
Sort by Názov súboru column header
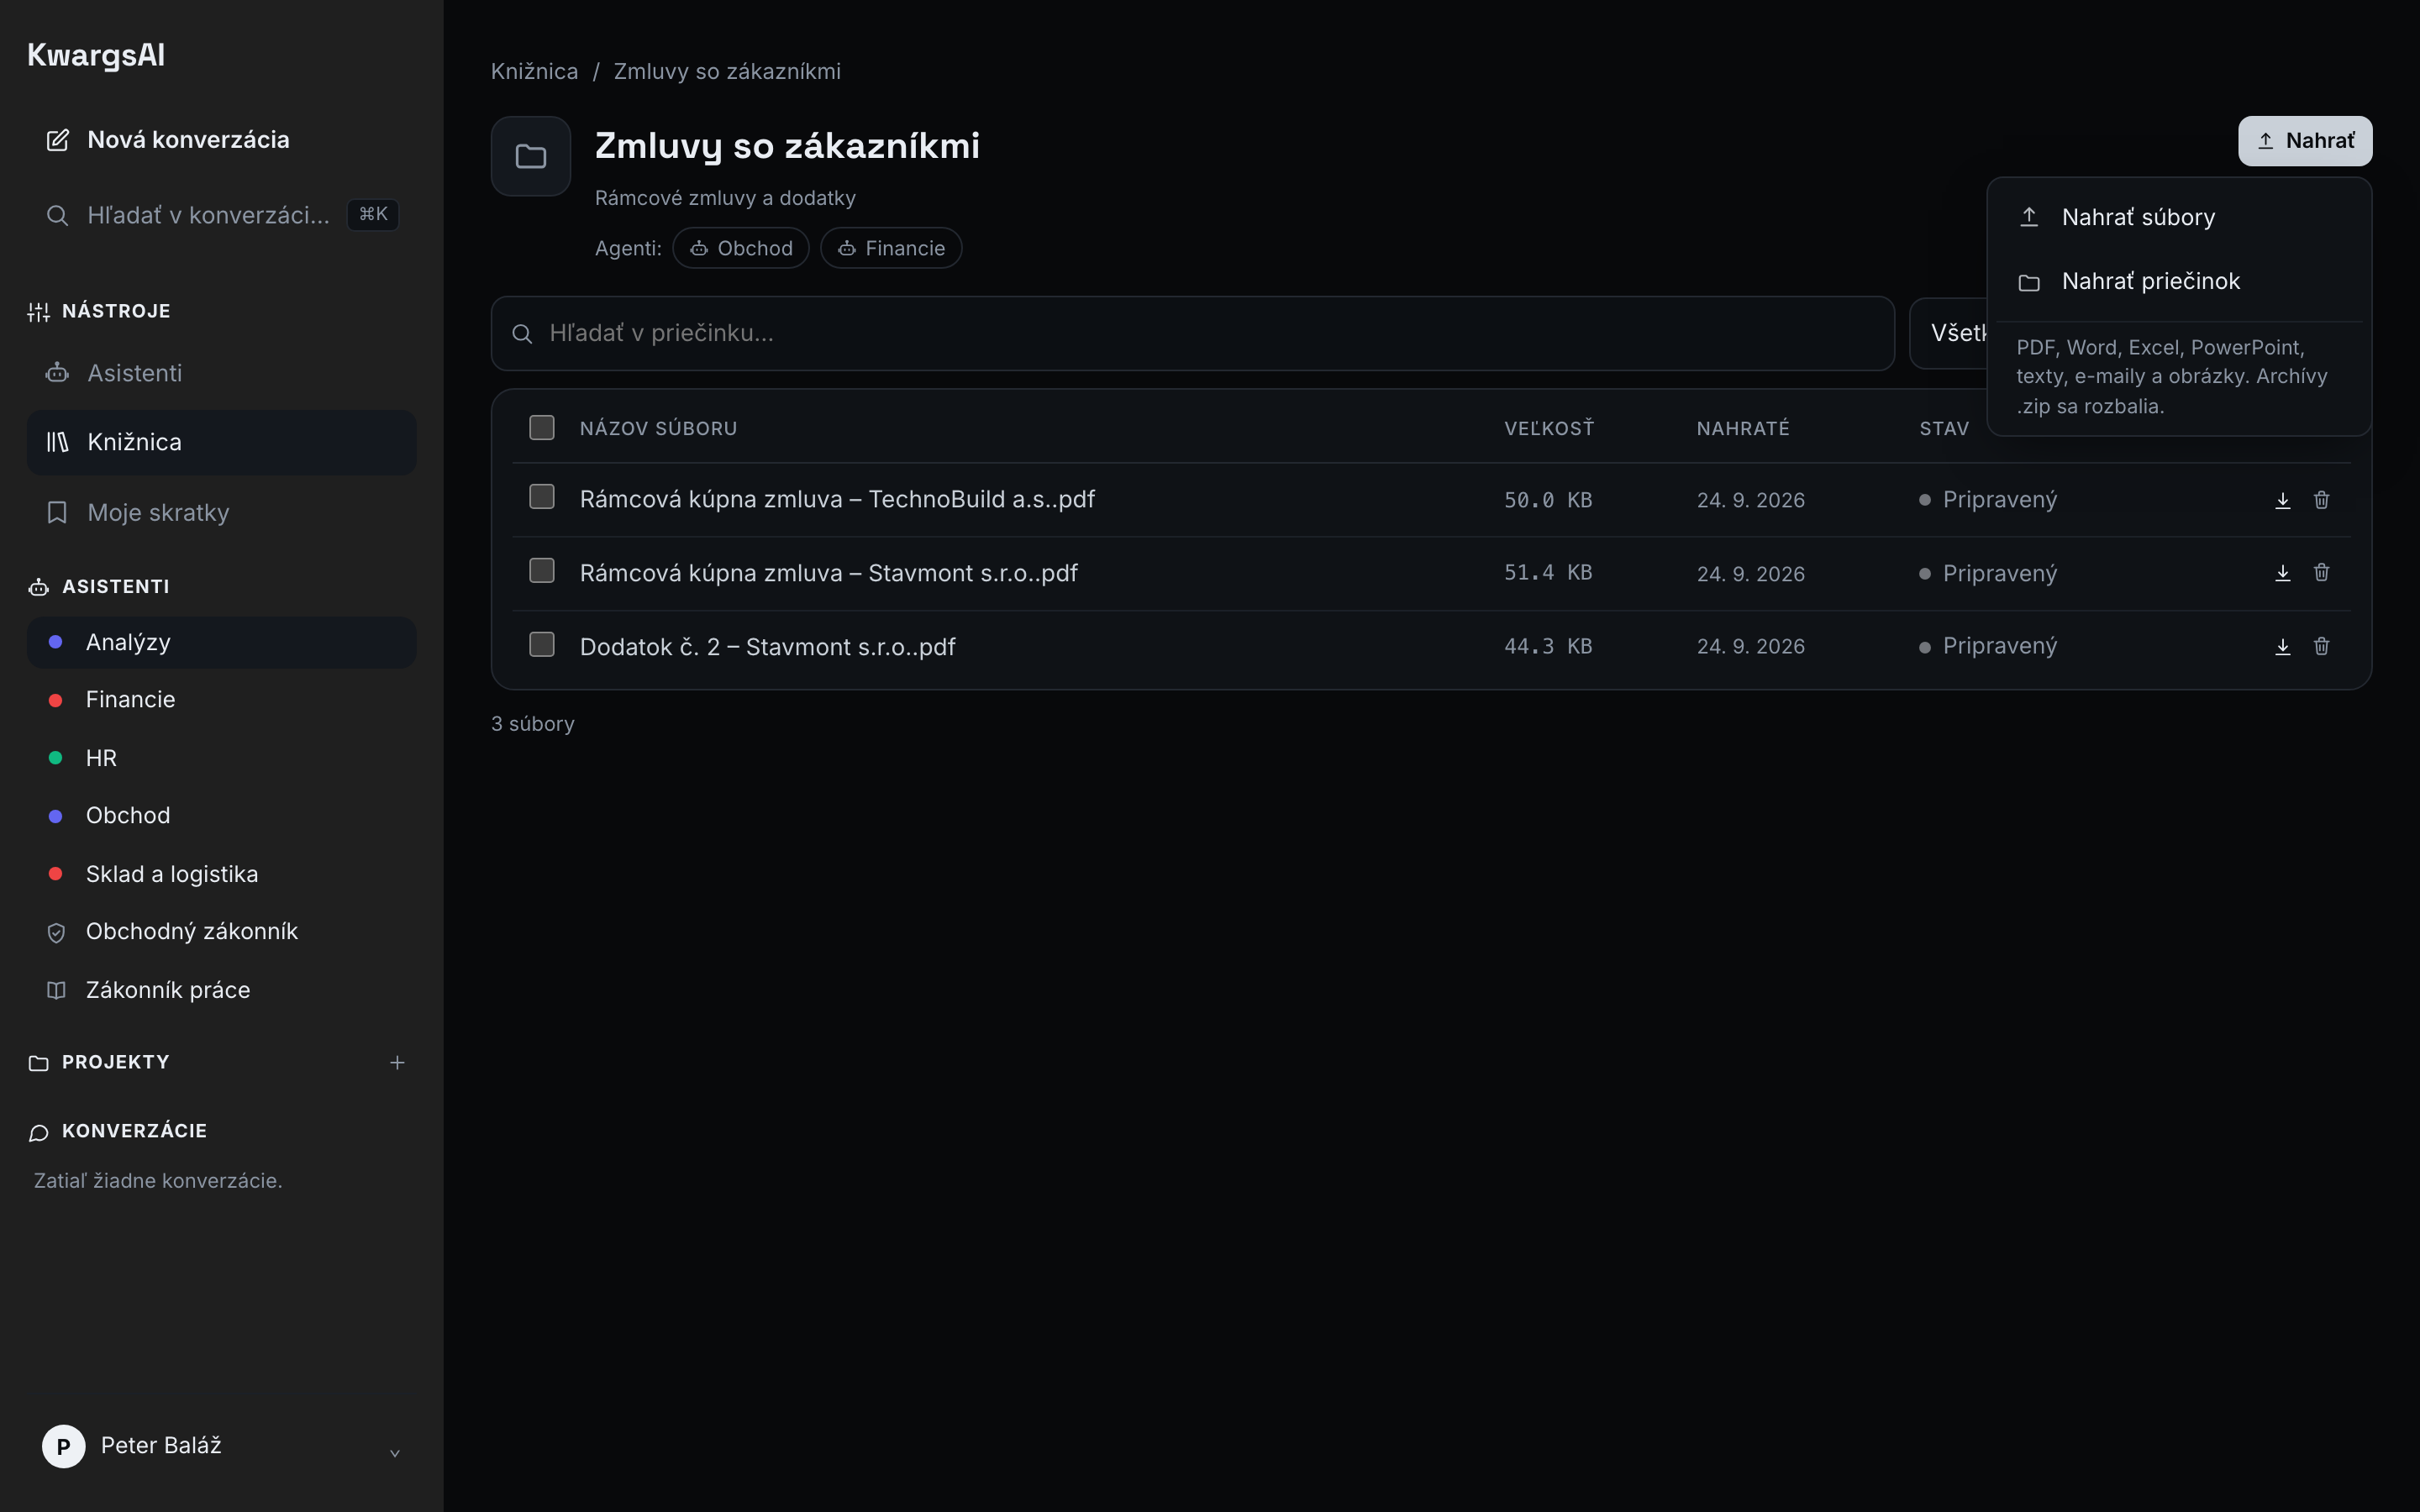[658, 429]
